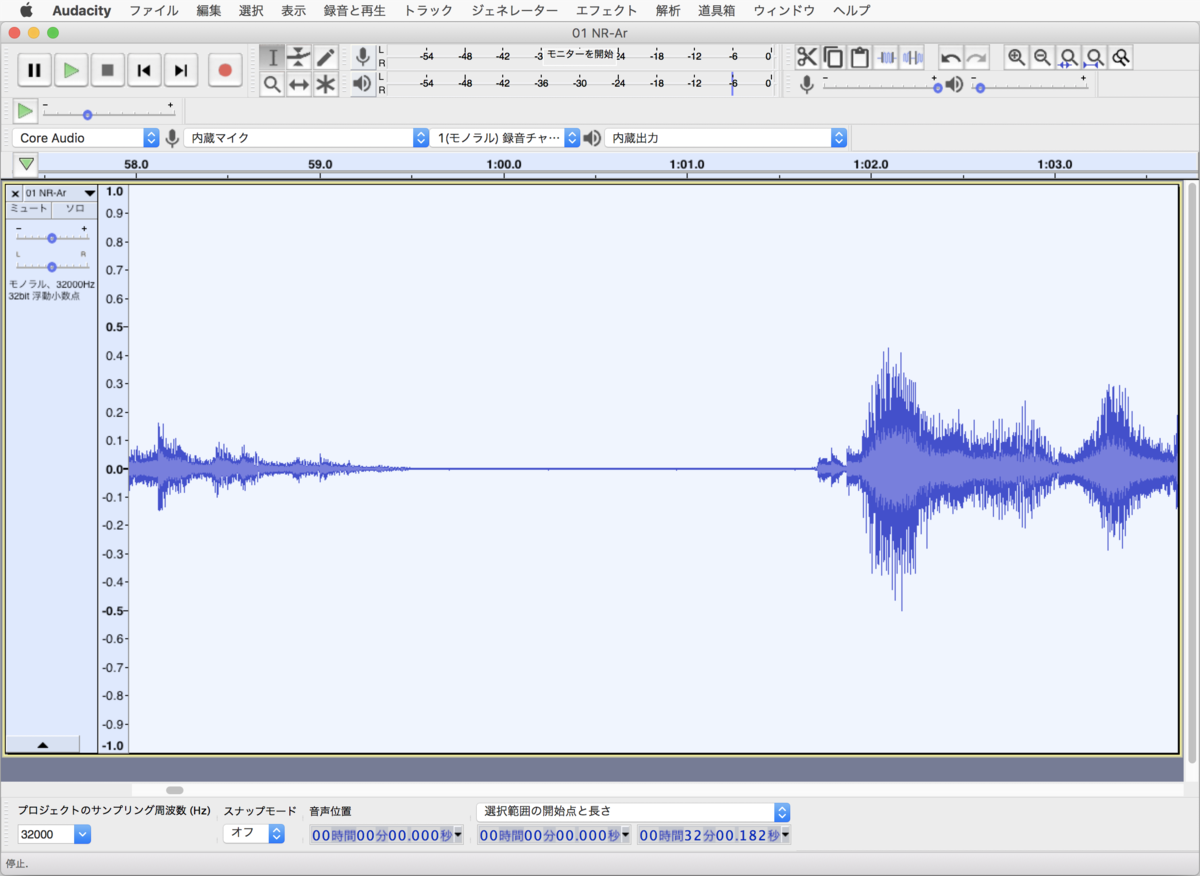
Task: Skip to start of the project
Action: (x=144, y=70)
